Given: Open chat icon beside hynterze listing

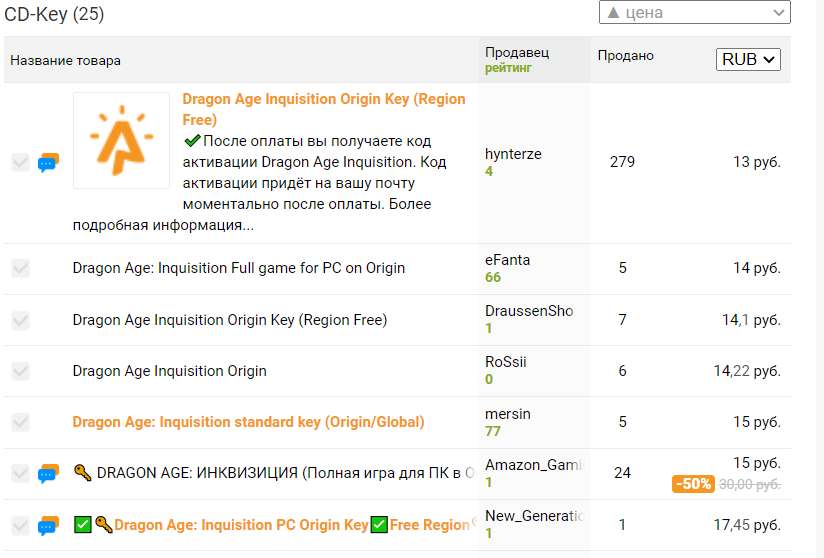Looking at the screenshot, I should point(48,162).
